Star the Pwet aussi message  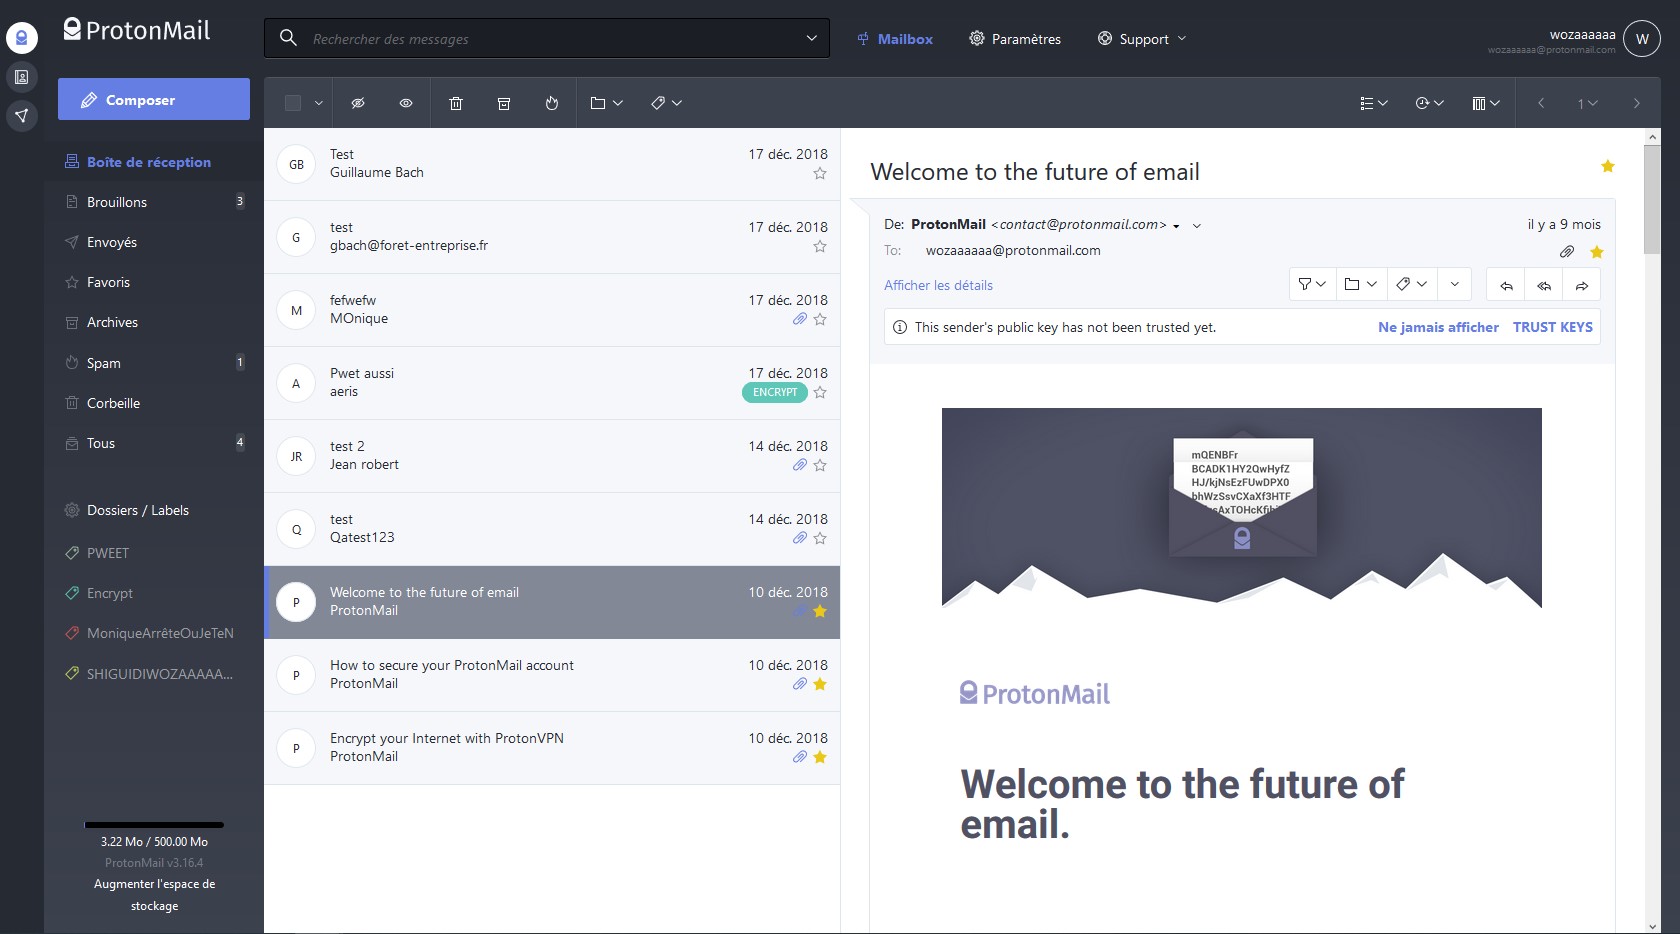coord(820,392)
